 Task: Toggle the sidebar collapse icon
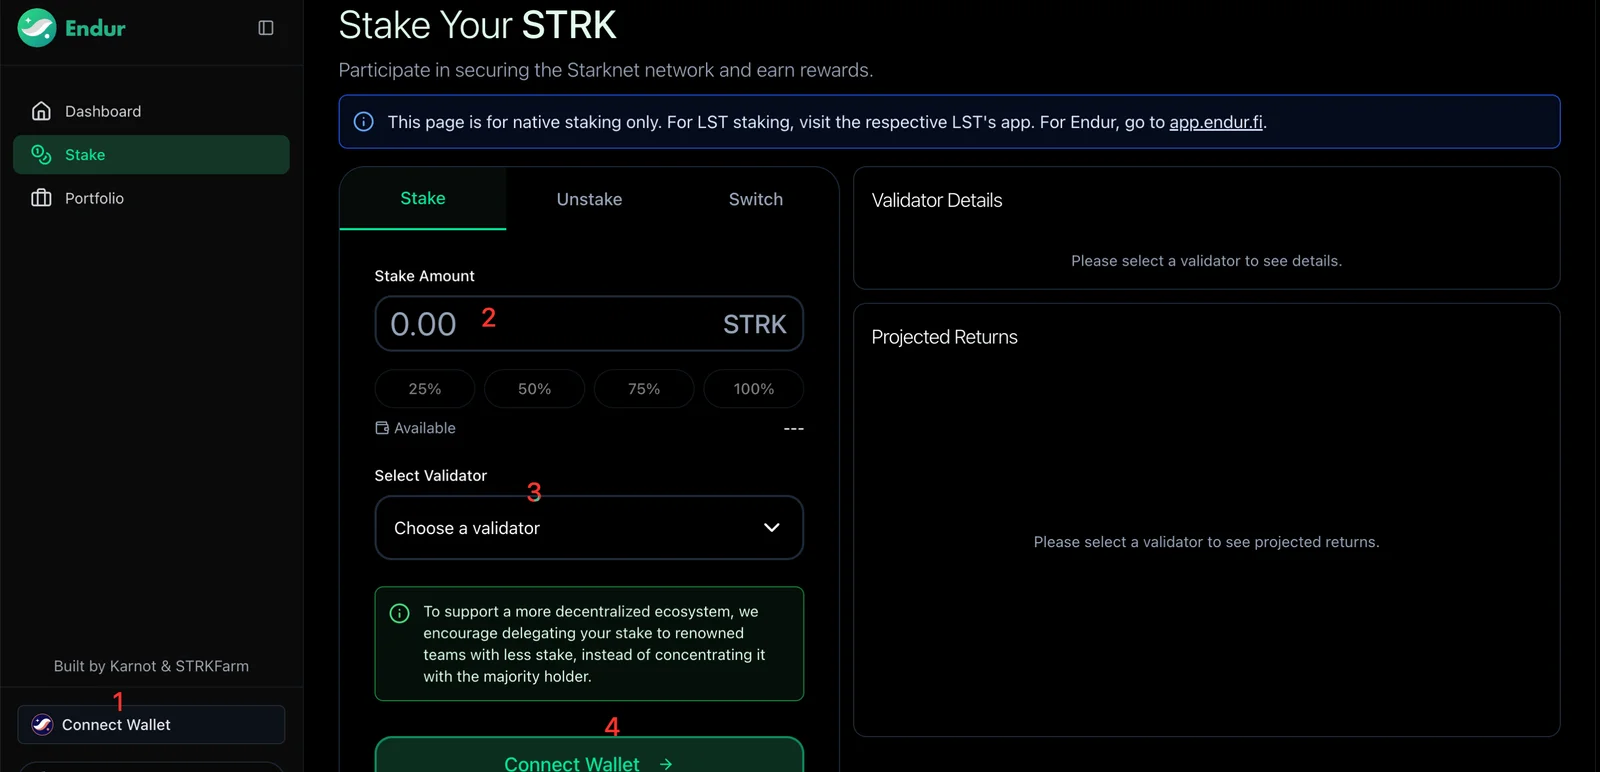(x=266, y=28)
